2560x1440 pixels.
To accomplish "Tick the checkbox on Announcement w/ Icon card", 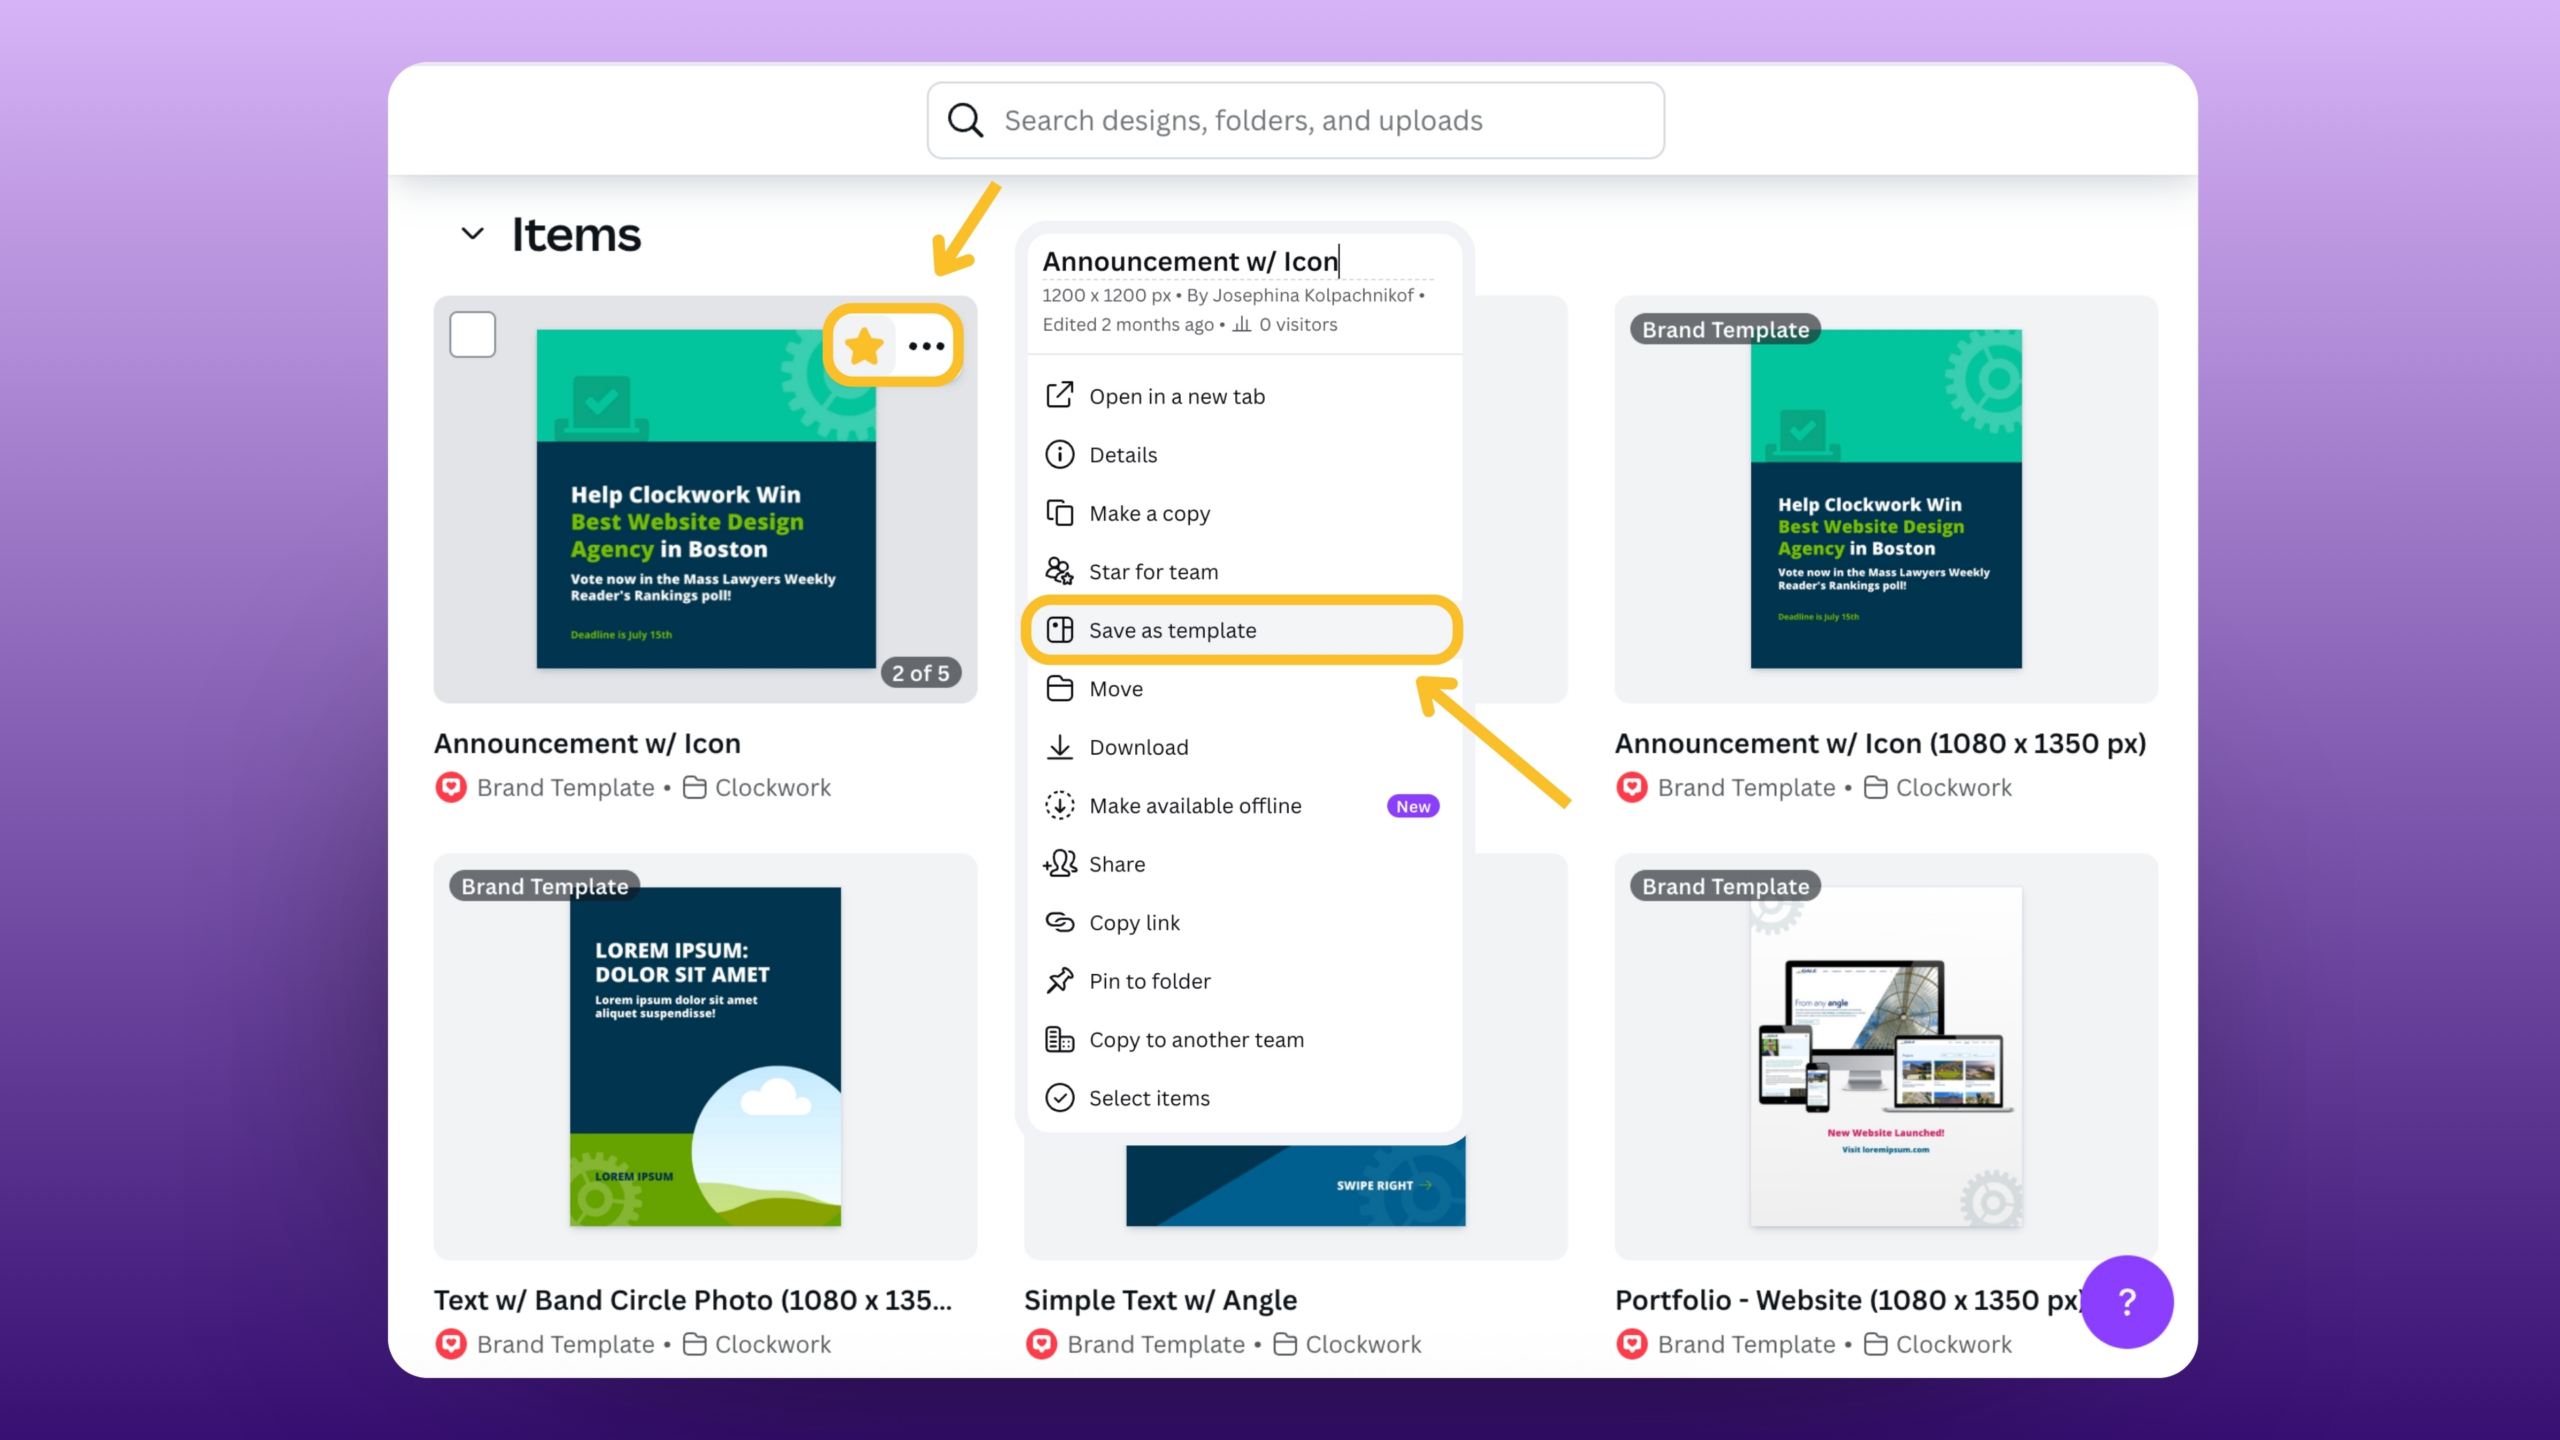I will point(473,334).
